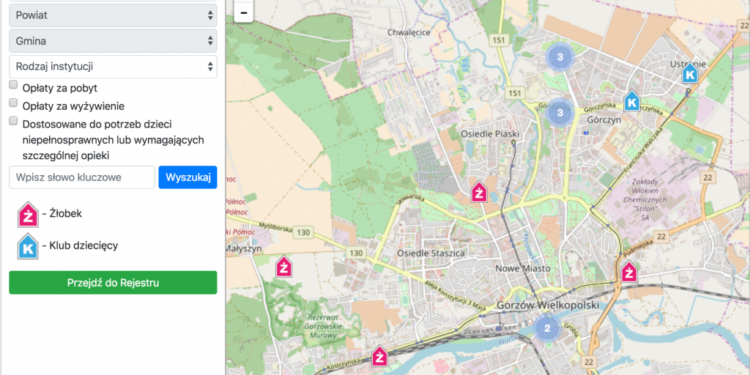Open the Powiat dropdown

113,15
